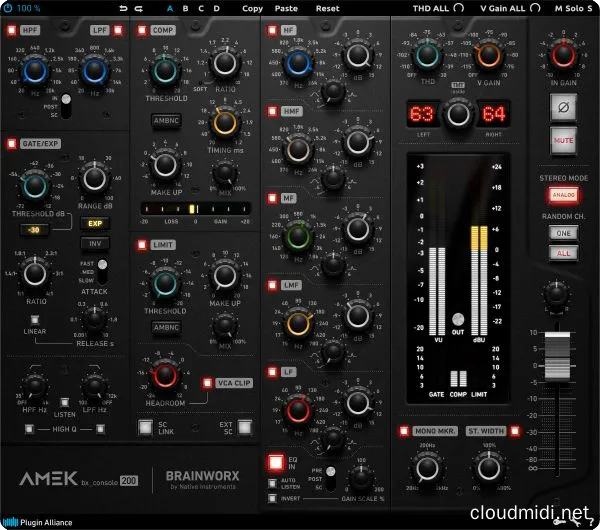Select preset slot D

click(216, 8)
